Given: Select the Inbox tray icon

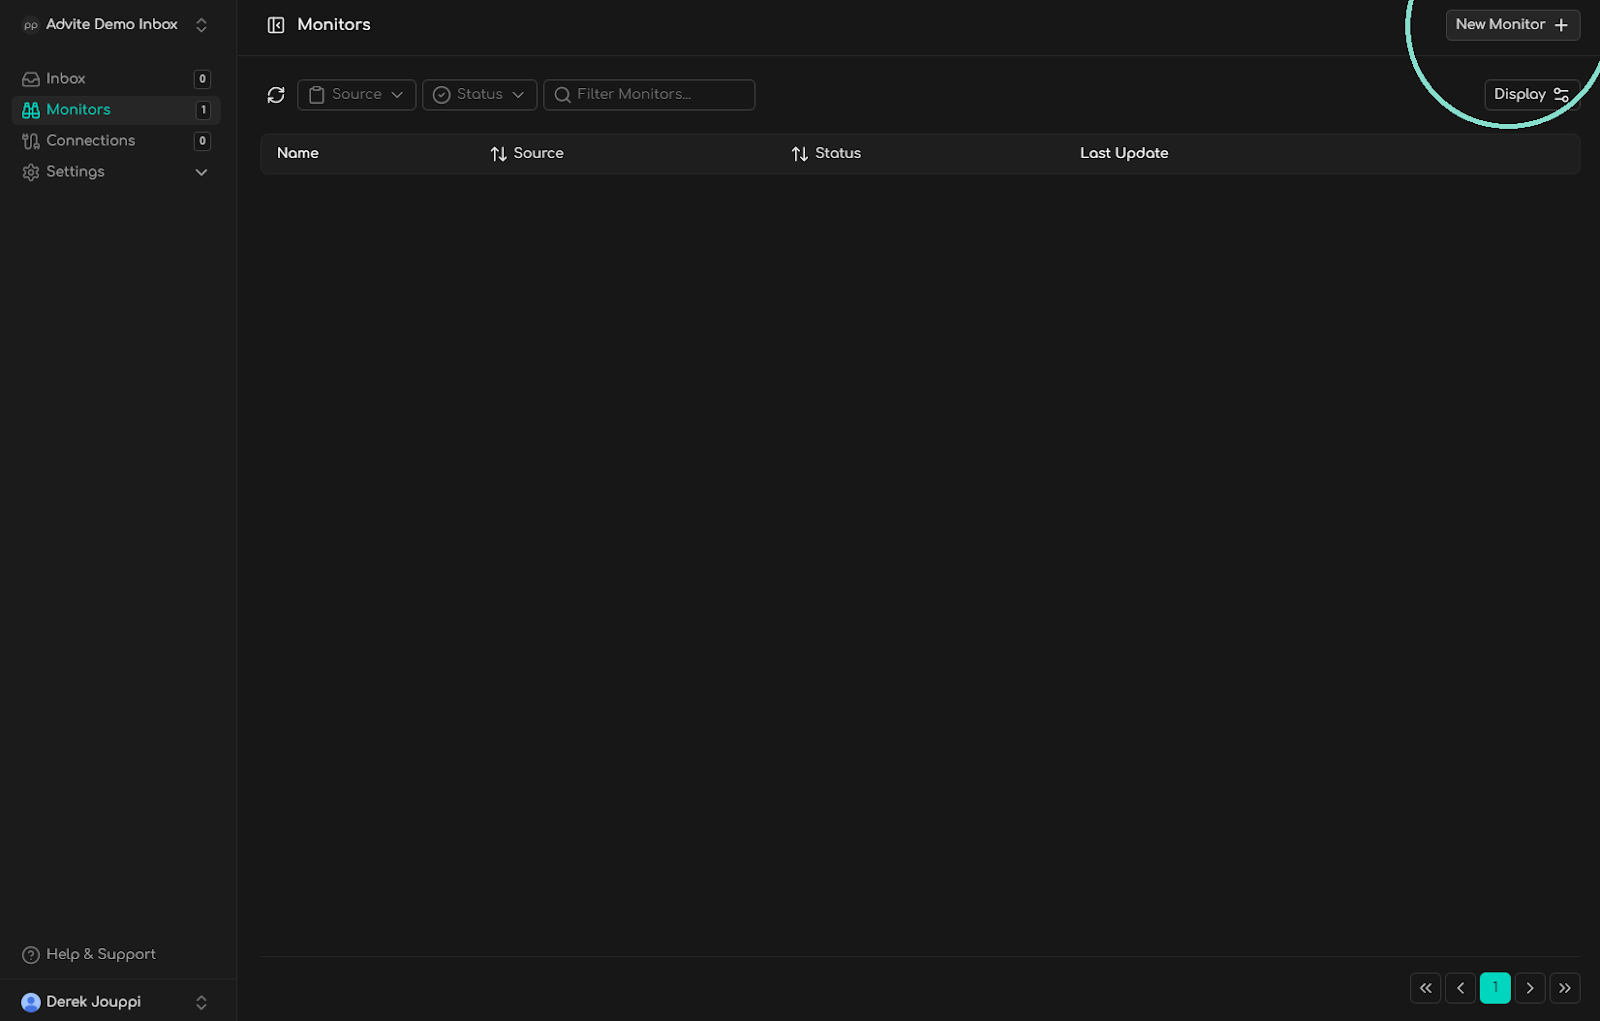Looking at the screenshot, I should click(31, 78).
